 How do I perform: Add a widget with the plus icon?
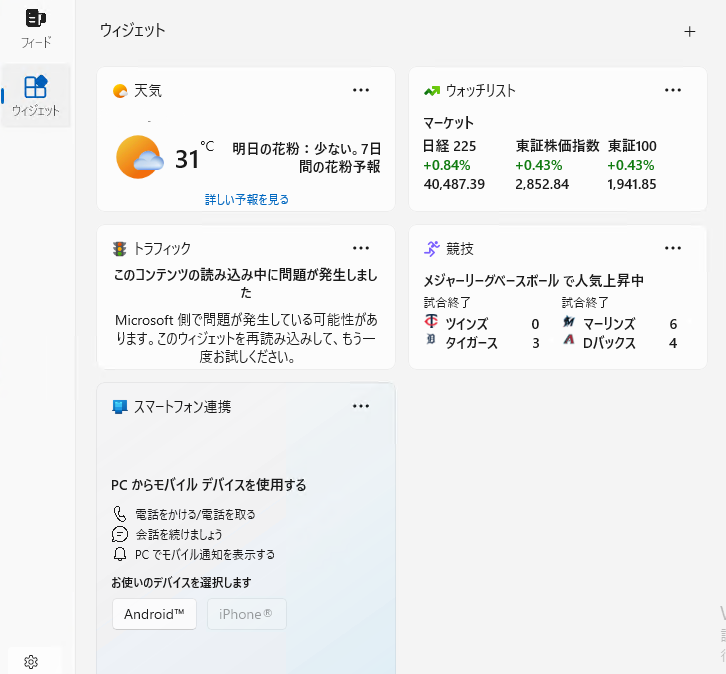click(689, 31)
